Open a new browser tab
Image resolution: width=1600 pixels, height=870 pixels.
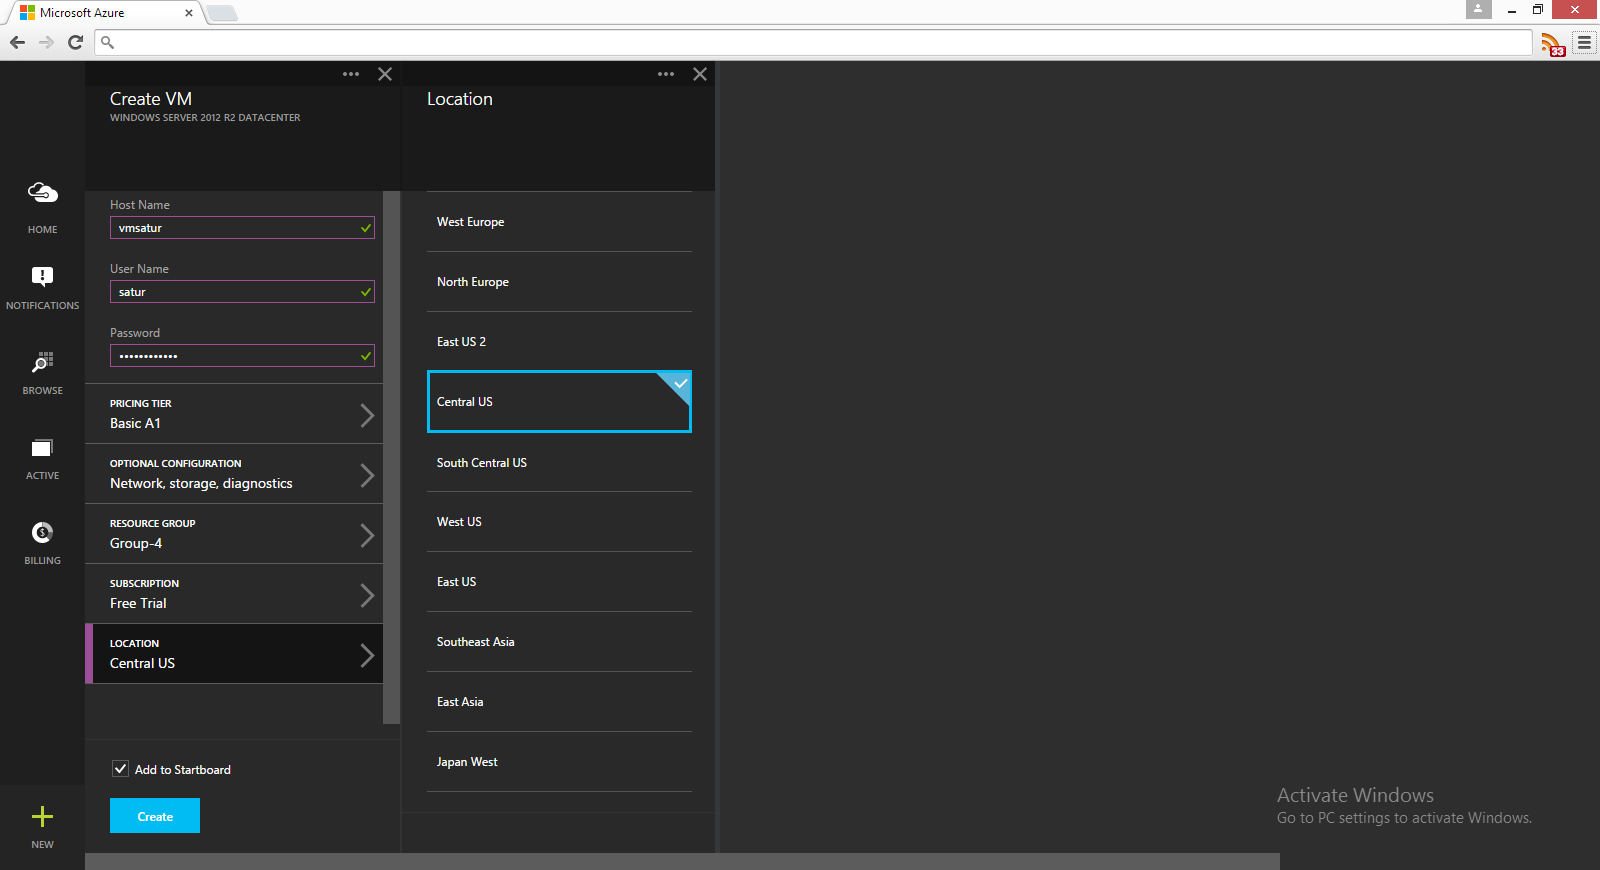tap(222, 13)
